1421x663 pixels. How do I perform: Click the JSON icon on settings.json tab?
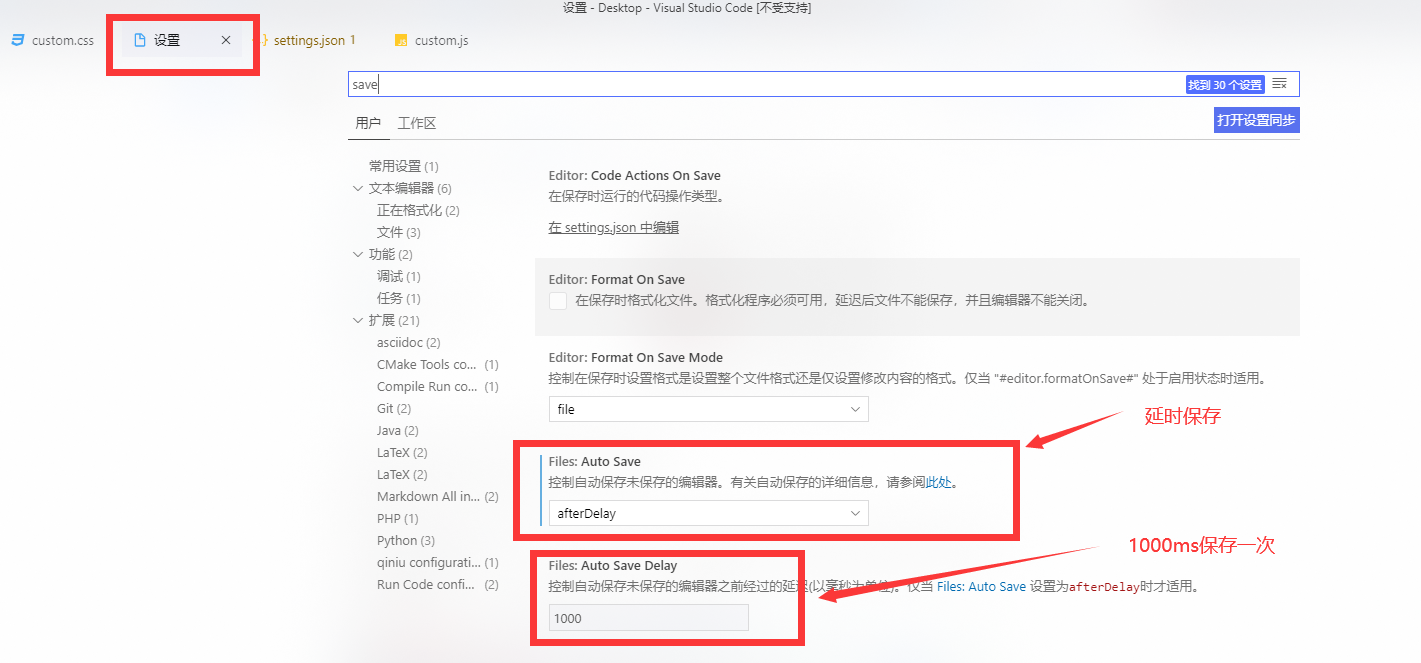(x=265, y=40)
